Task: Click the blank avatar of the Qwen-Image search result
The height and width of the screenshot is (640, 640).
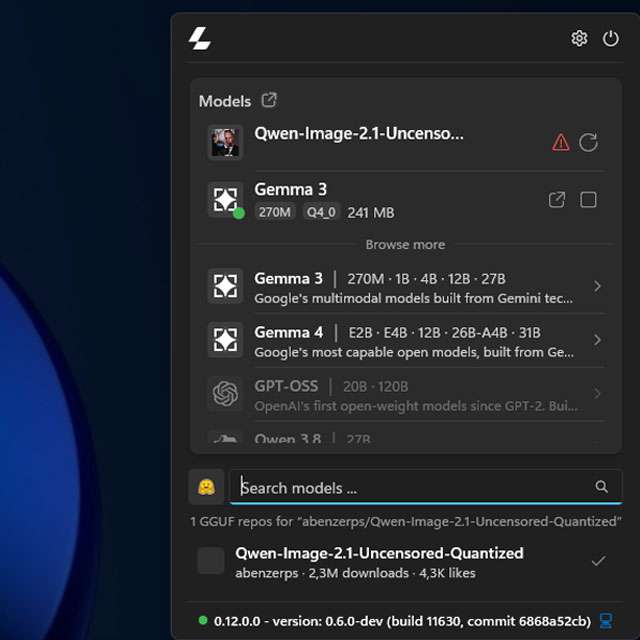Action: click(x=211, y=561)
